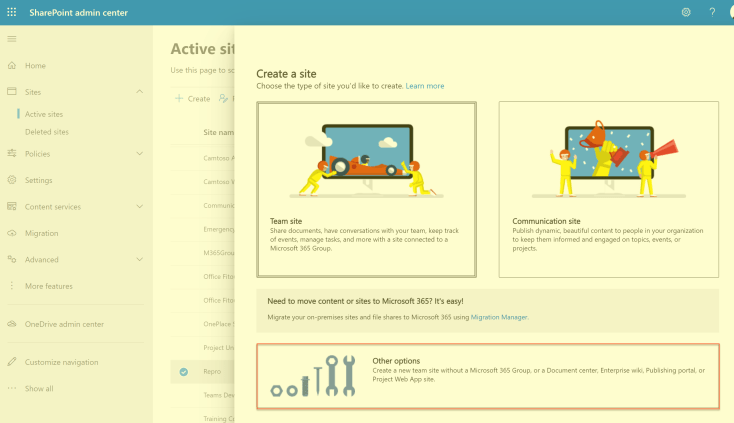This screenshot has width=734, height=423.
Task: Click the Customize navigation pencil icon
Action: [x=12, y=362]
